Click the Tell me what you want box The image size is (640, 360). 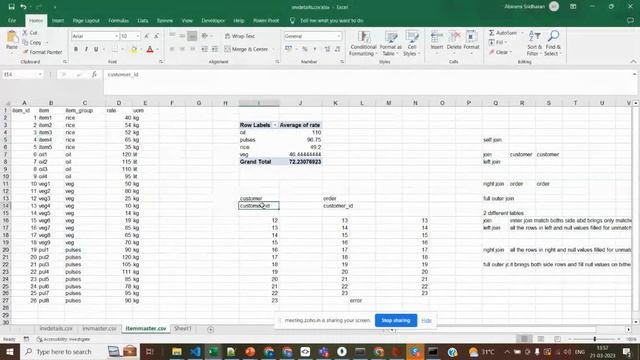pos(331,20)
